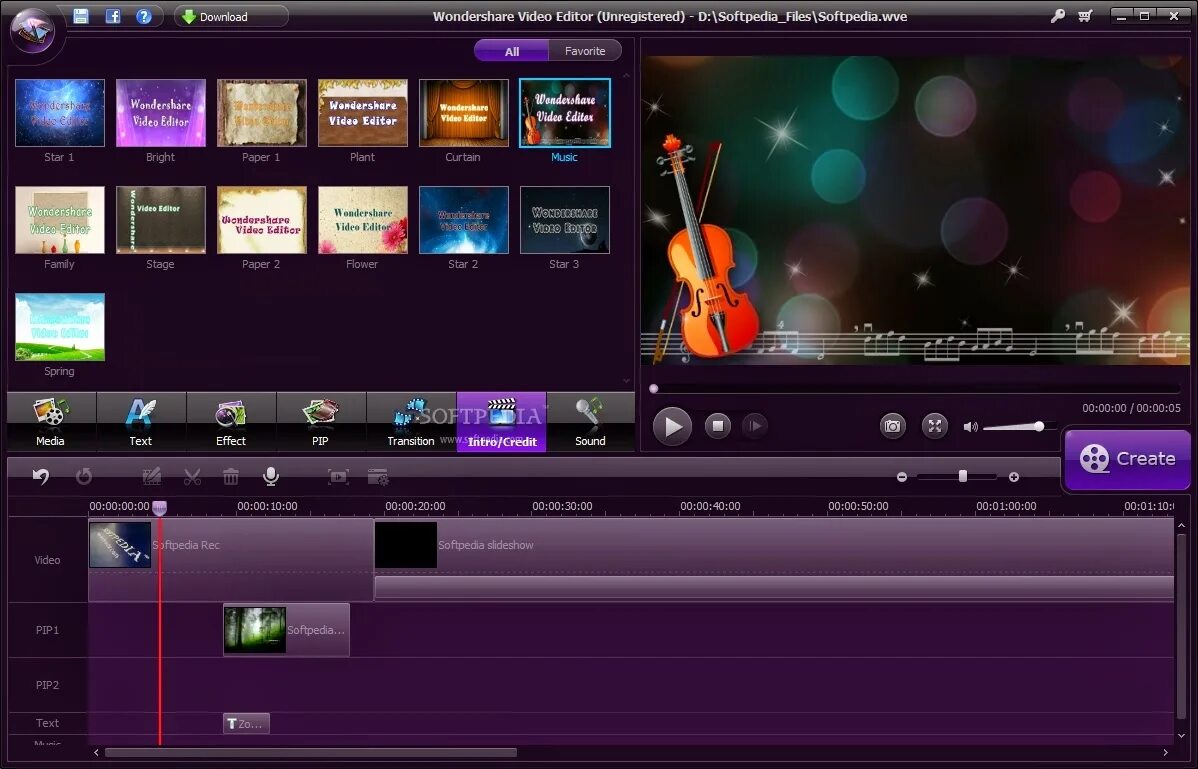Click the register key icon
The width and height of the screenshot is (1198, 769).
tap(1058, 15)
